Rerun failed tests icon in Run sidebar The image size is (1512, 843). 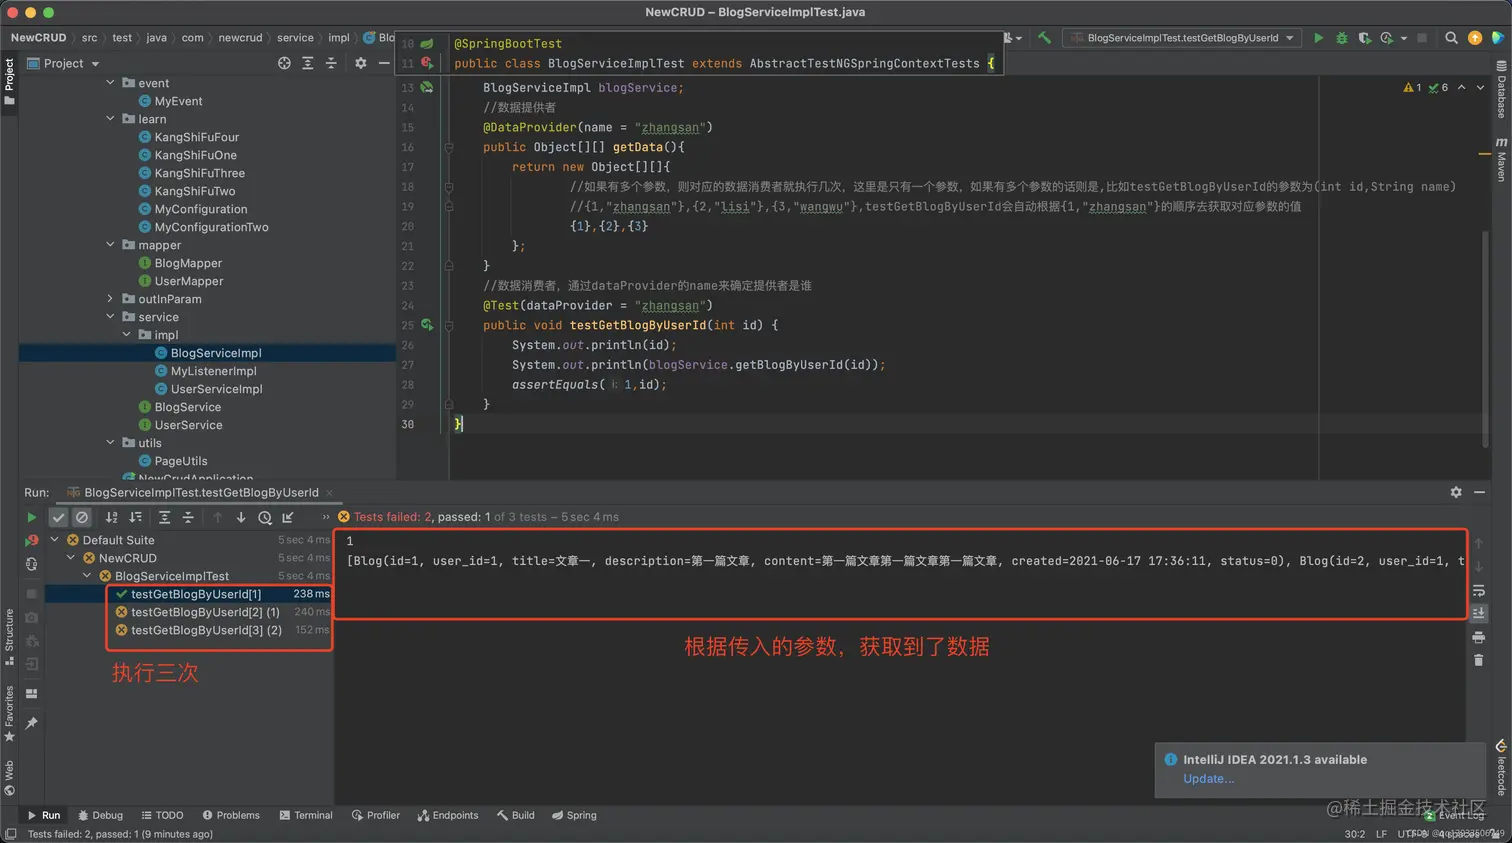point(31,540)
